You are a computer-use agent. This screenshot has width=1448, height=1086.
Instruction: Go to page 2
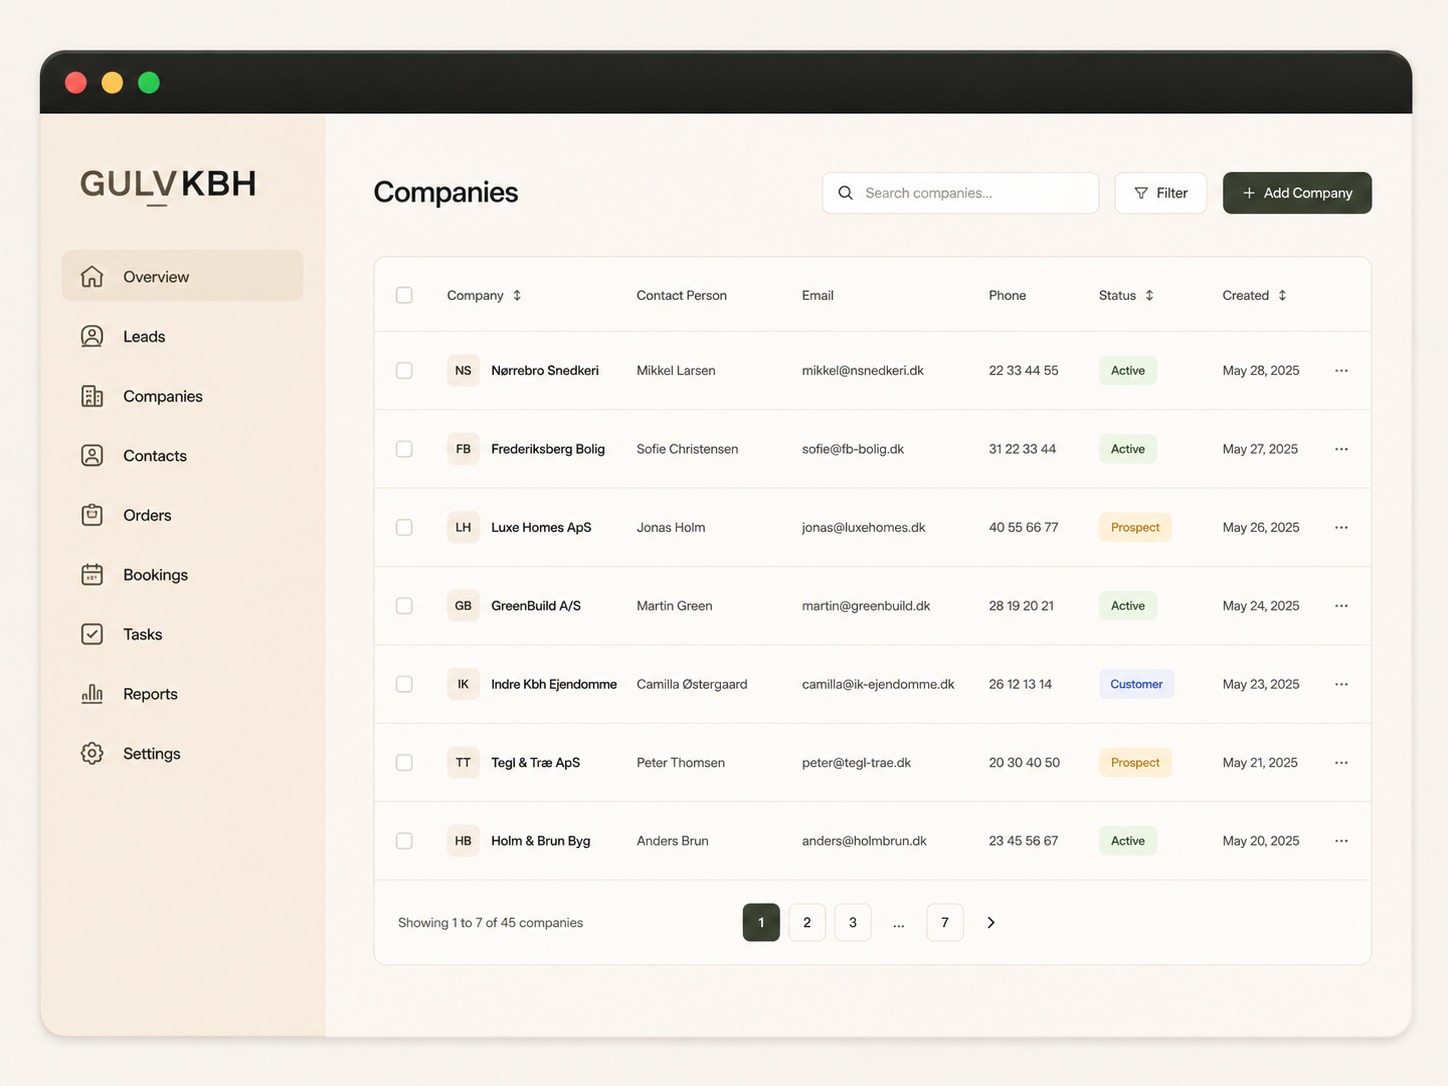click(x=807, y=922)
